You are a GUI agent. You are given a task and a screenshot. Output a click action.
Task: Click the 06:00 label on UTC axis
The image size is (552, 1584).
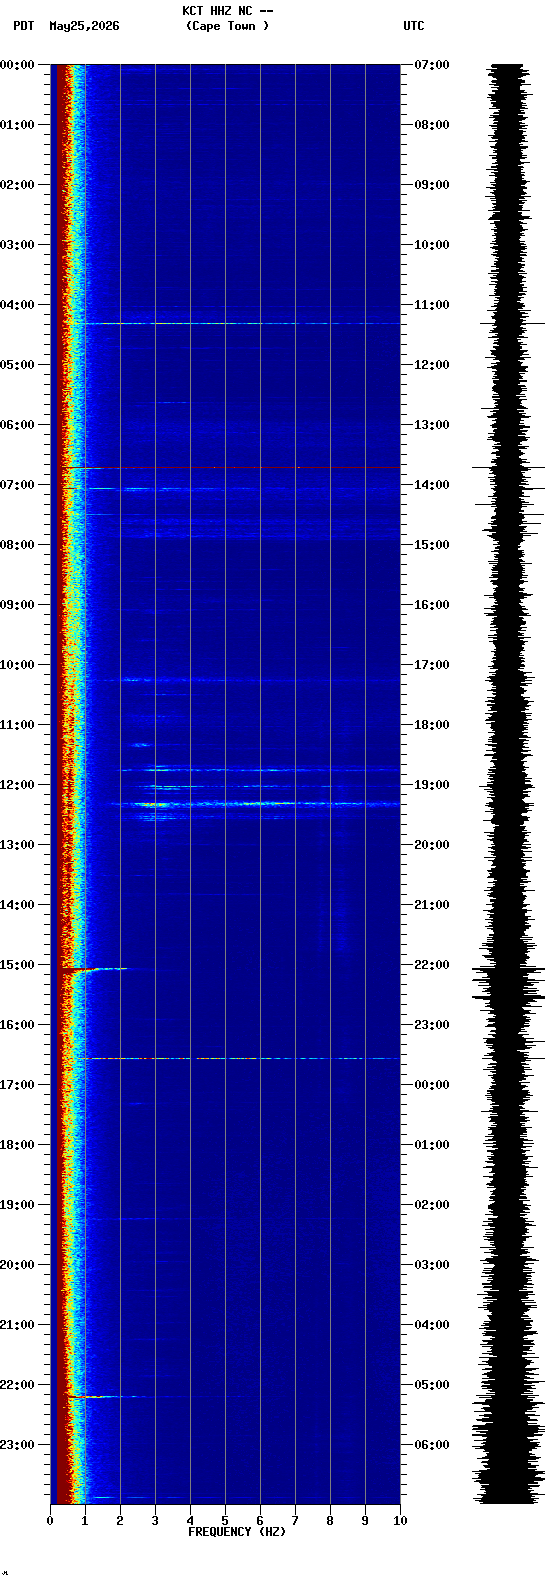432,1445
